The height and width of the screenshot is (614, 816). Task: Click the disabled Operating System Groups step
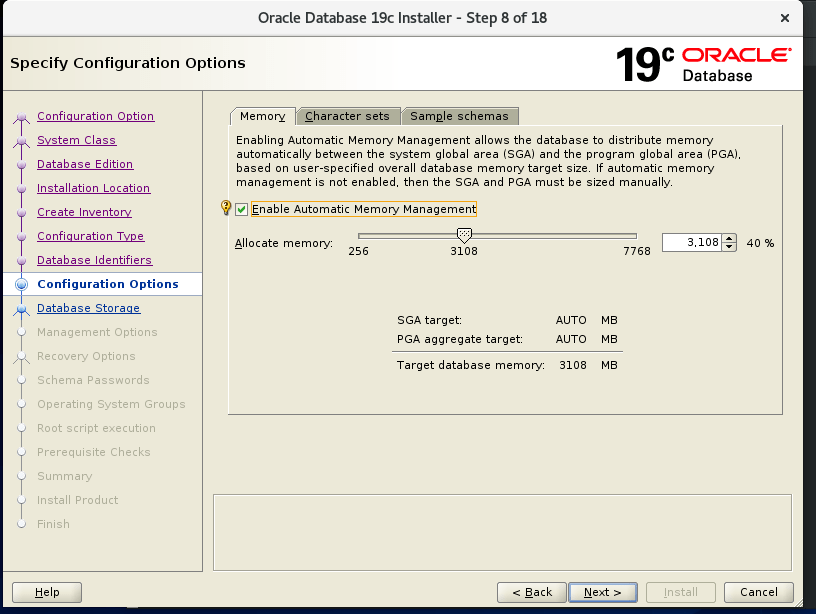point(111,404)
